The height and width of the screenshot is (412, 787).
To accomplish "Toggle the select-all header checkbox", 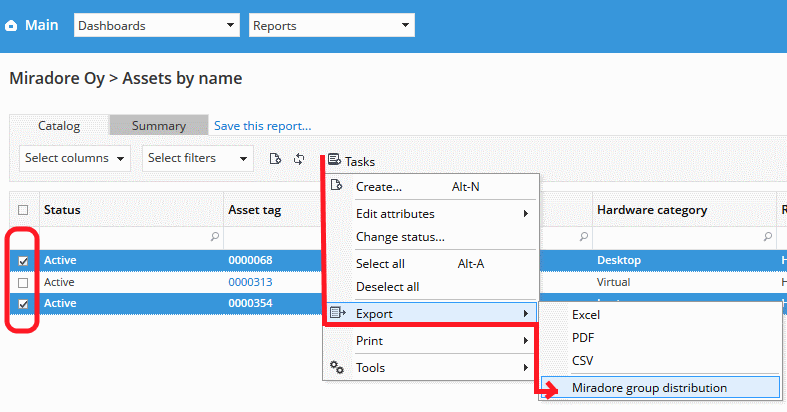I will (23, 210).
